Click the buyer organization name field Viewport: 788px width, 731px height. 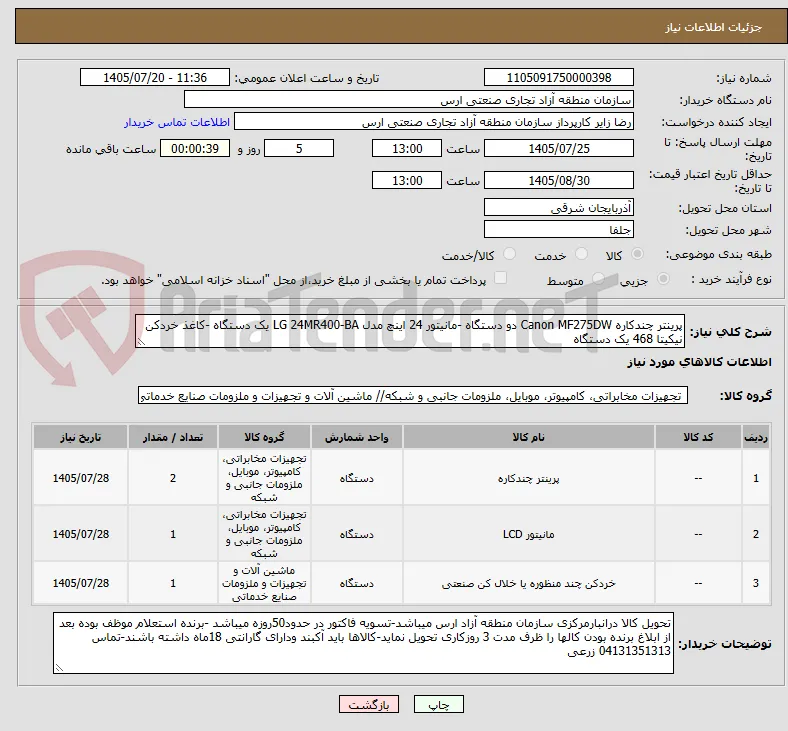click(x=409, y=99)
